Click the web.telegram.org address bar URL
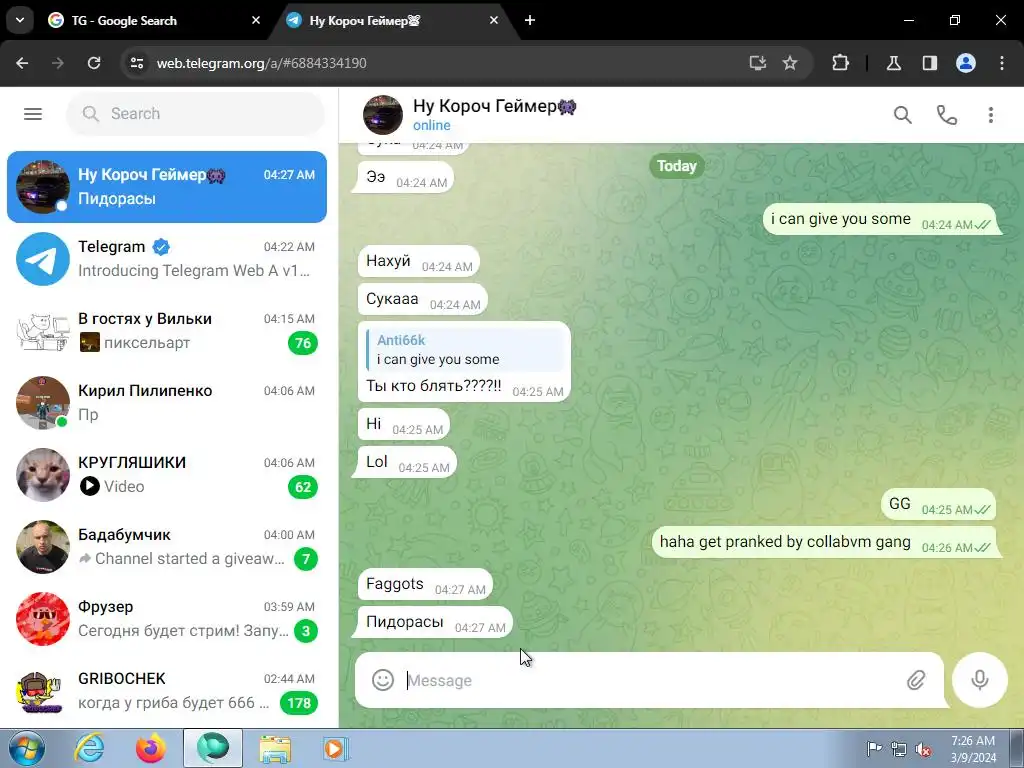 261,63
